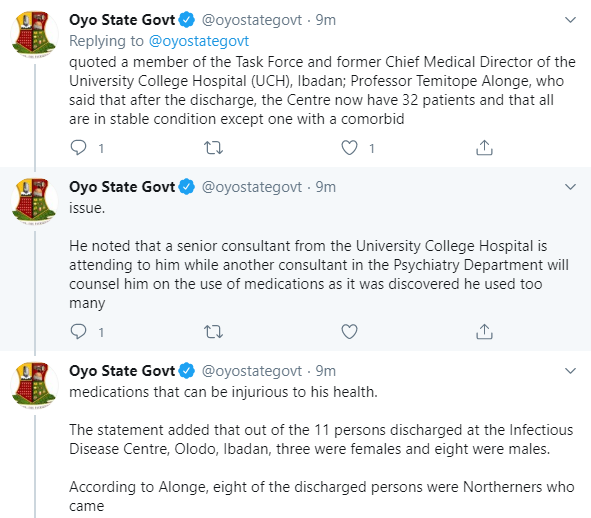Open Oyo State Govt avatar on third tweet
Screen dimensions: 591x518
coord(34,385)
